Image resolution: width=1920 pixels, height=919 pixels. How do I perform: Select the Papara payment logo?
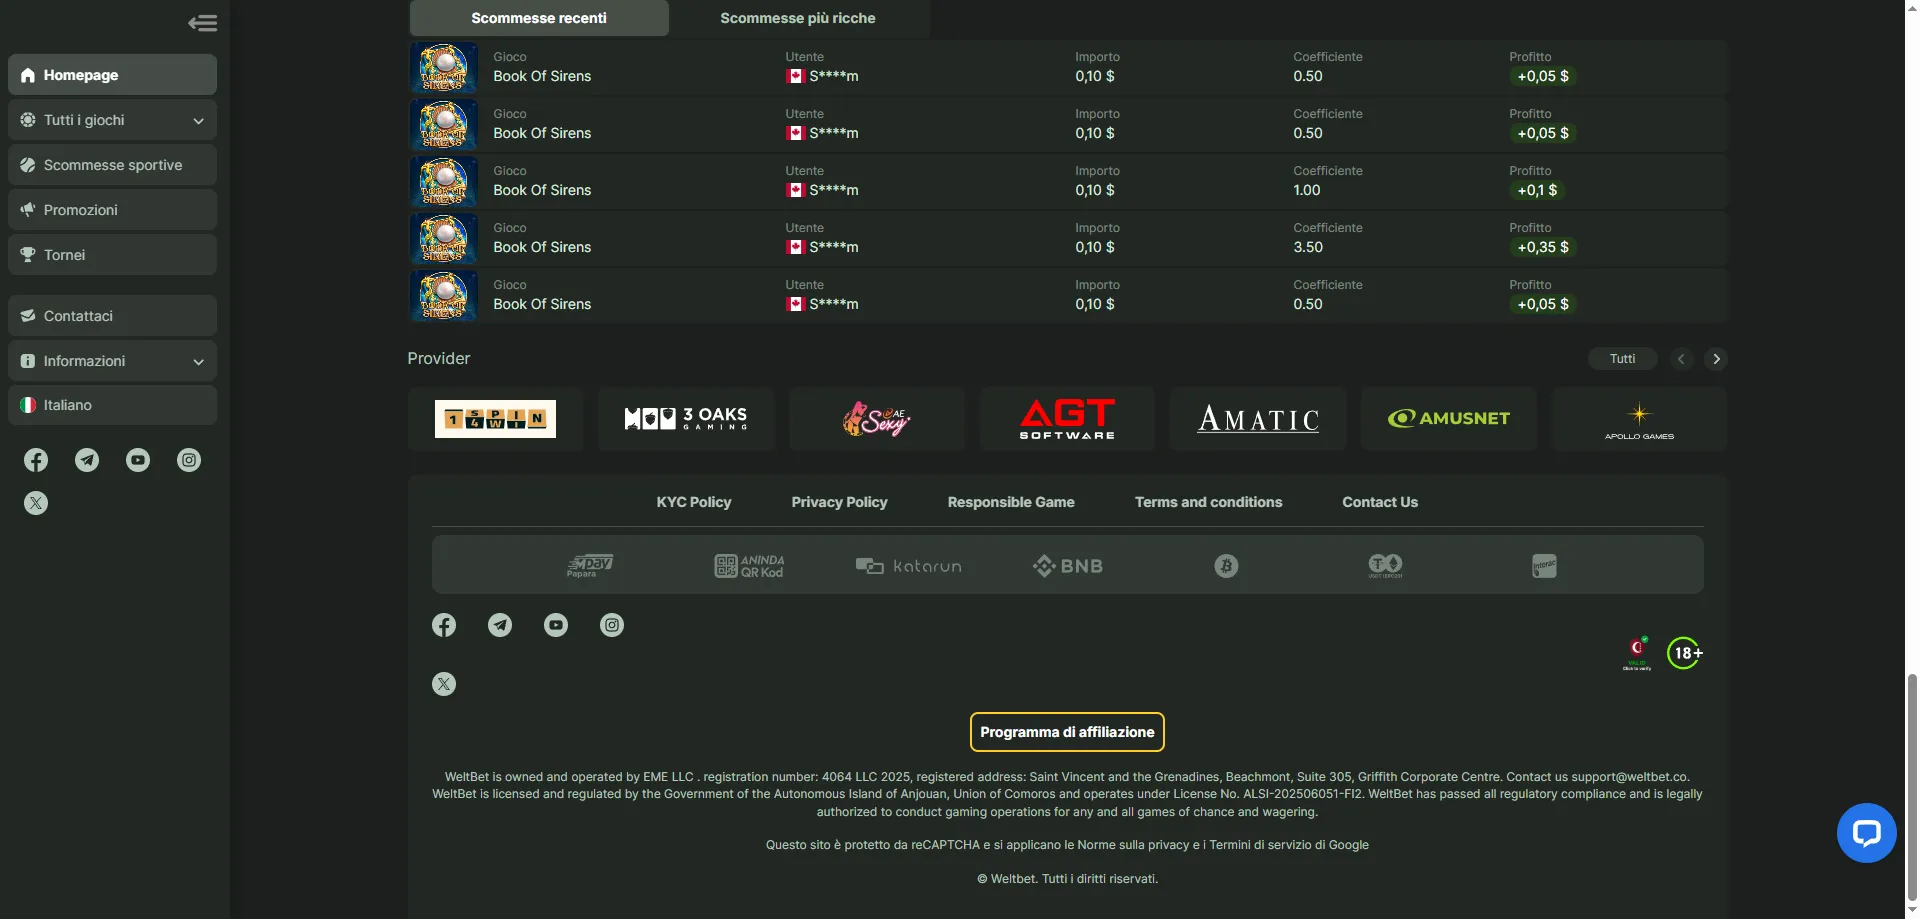(589, 566)
